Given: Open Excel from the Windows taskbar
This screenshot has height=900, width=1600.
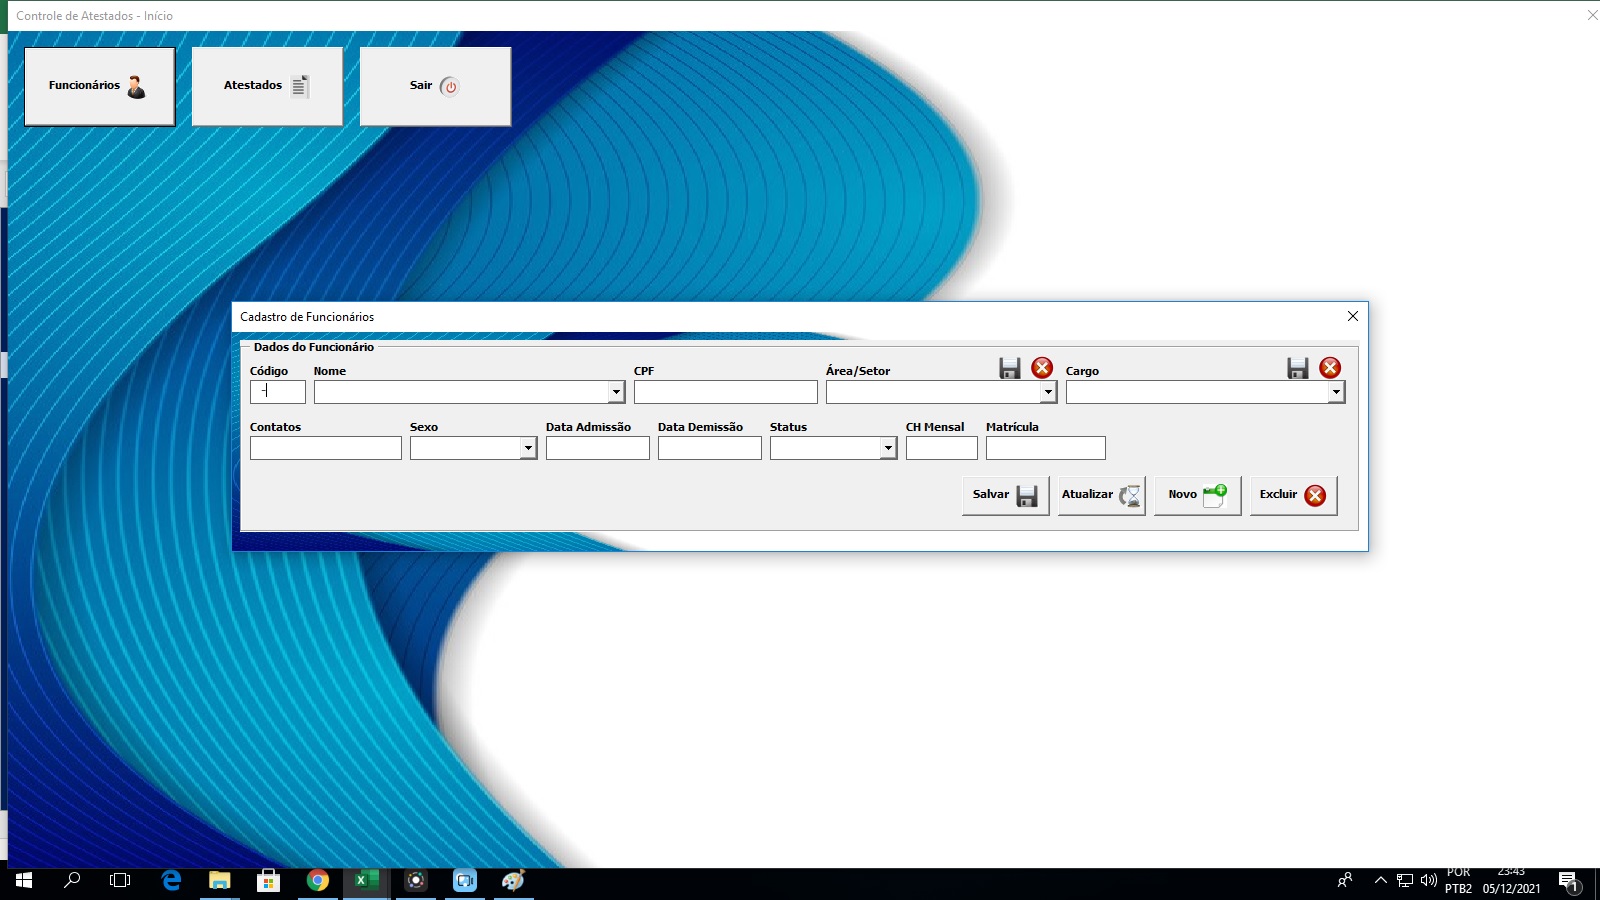Looking at the screenshot, I should 366,881.
